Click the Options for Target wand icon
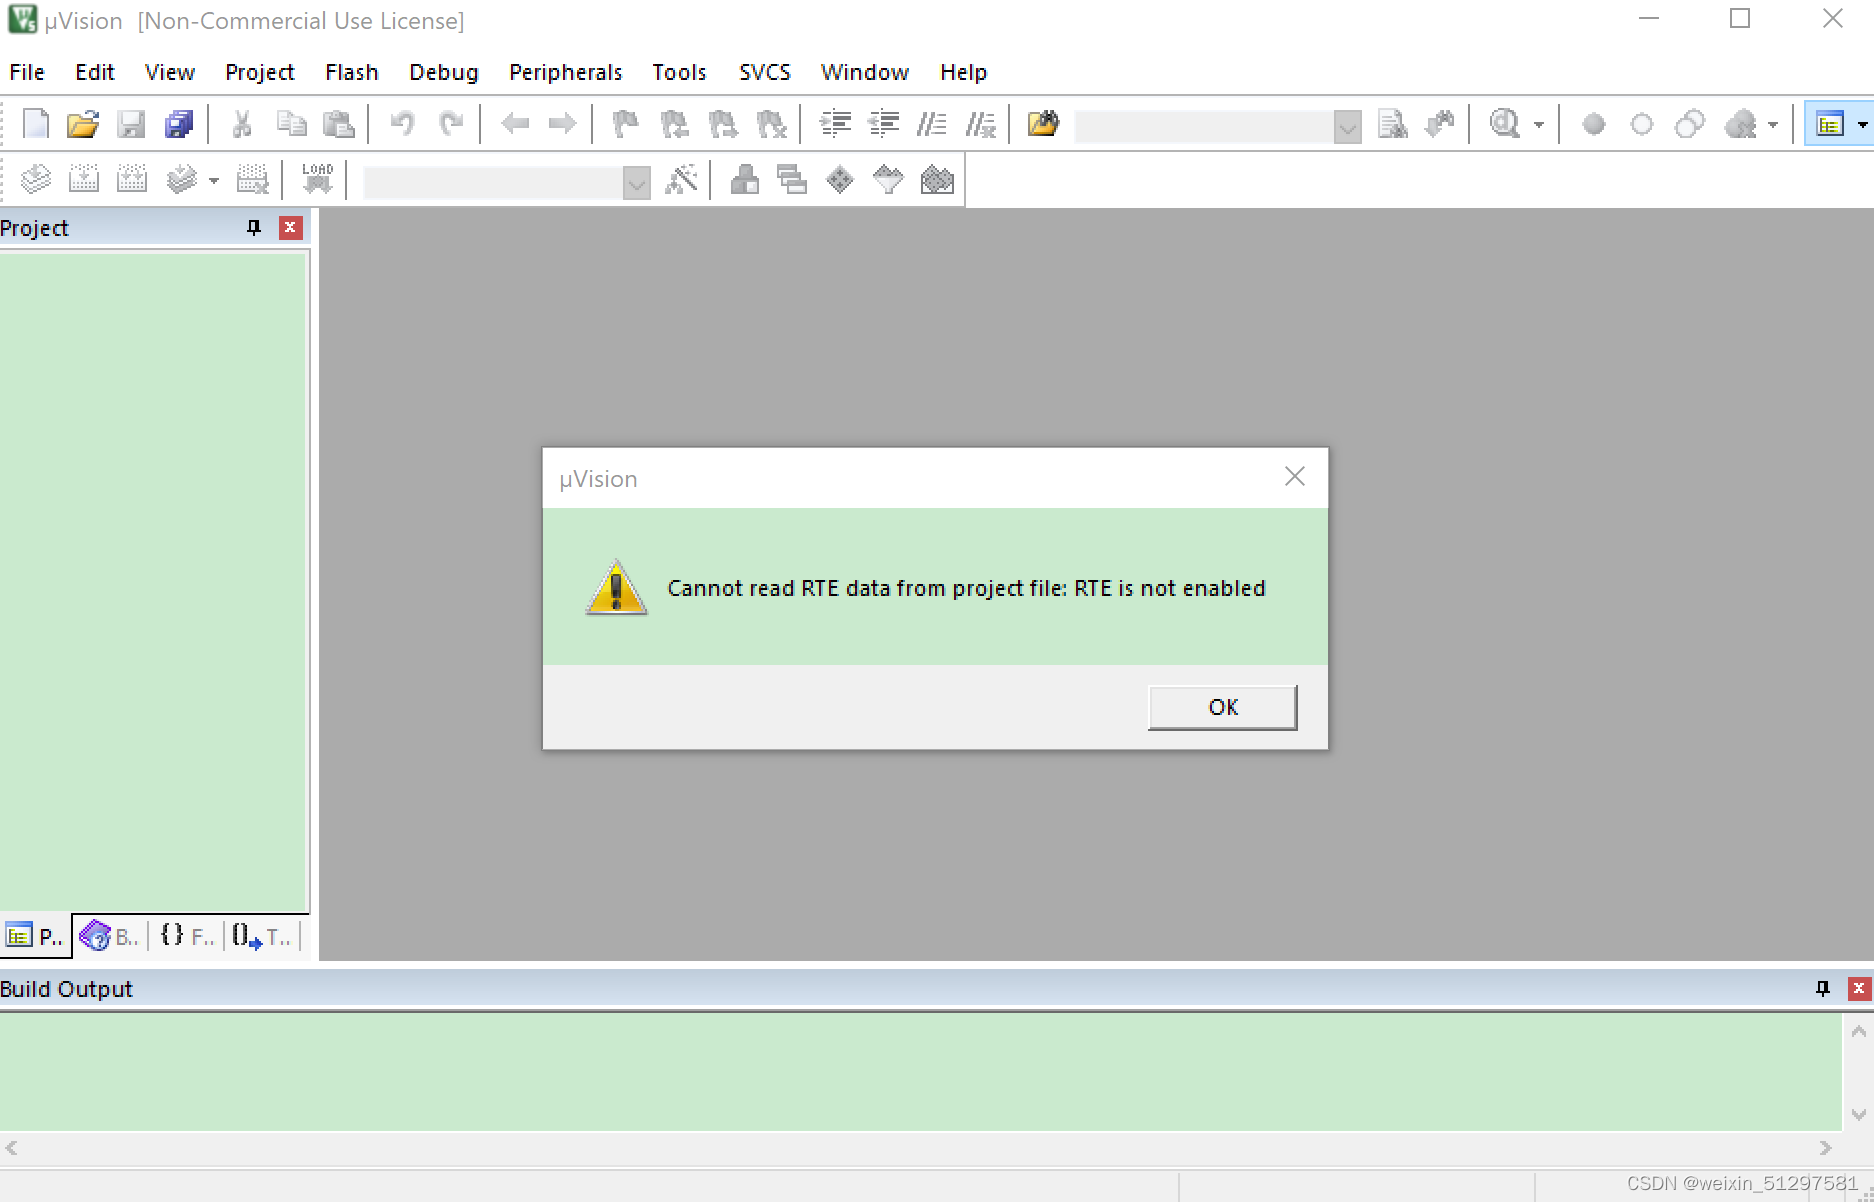1874x1202 pixels. click(x=682, y=180)
